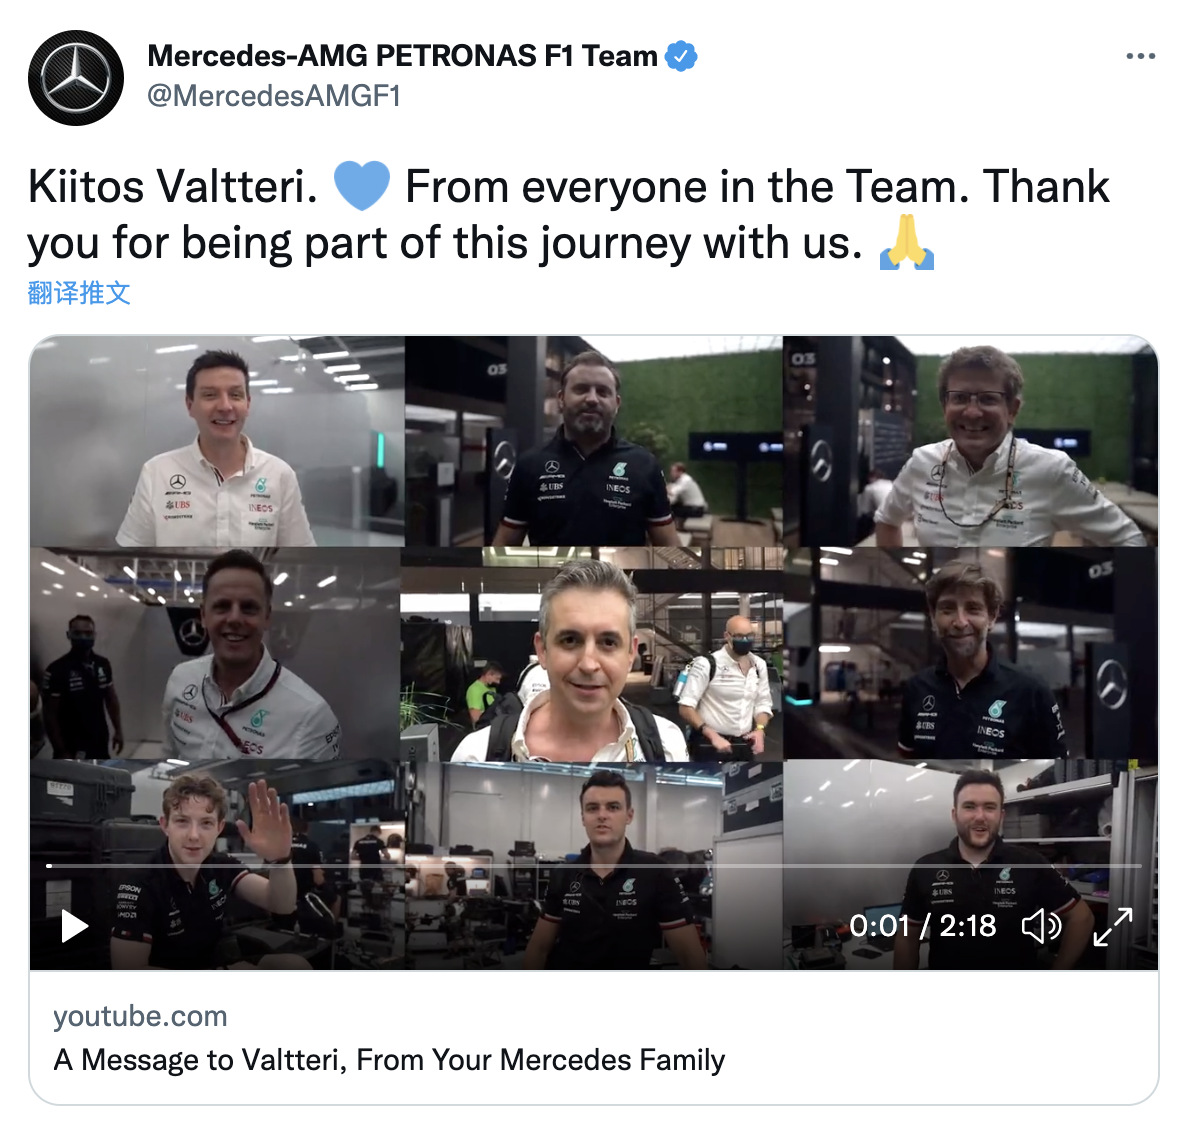Click the waving man video tile

pyautogui.click(x=218, y=864)
